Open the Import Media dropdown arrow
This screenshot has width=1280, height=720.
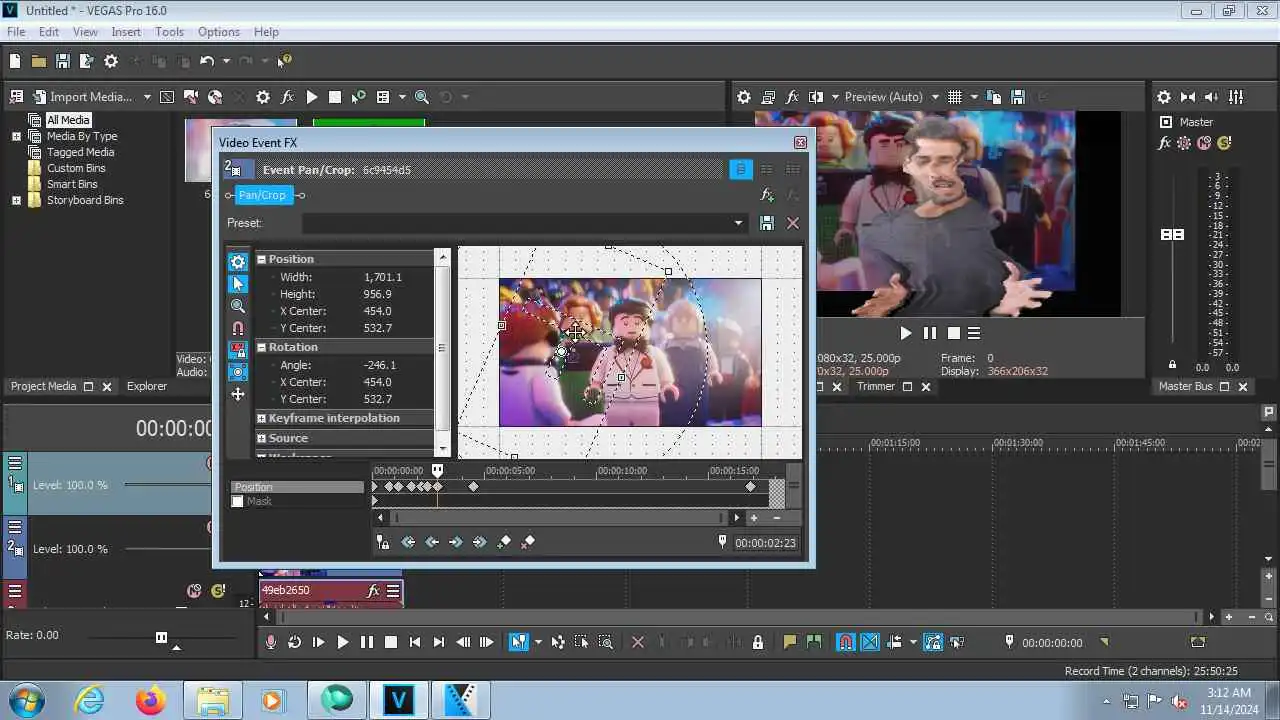pos(147,97)
